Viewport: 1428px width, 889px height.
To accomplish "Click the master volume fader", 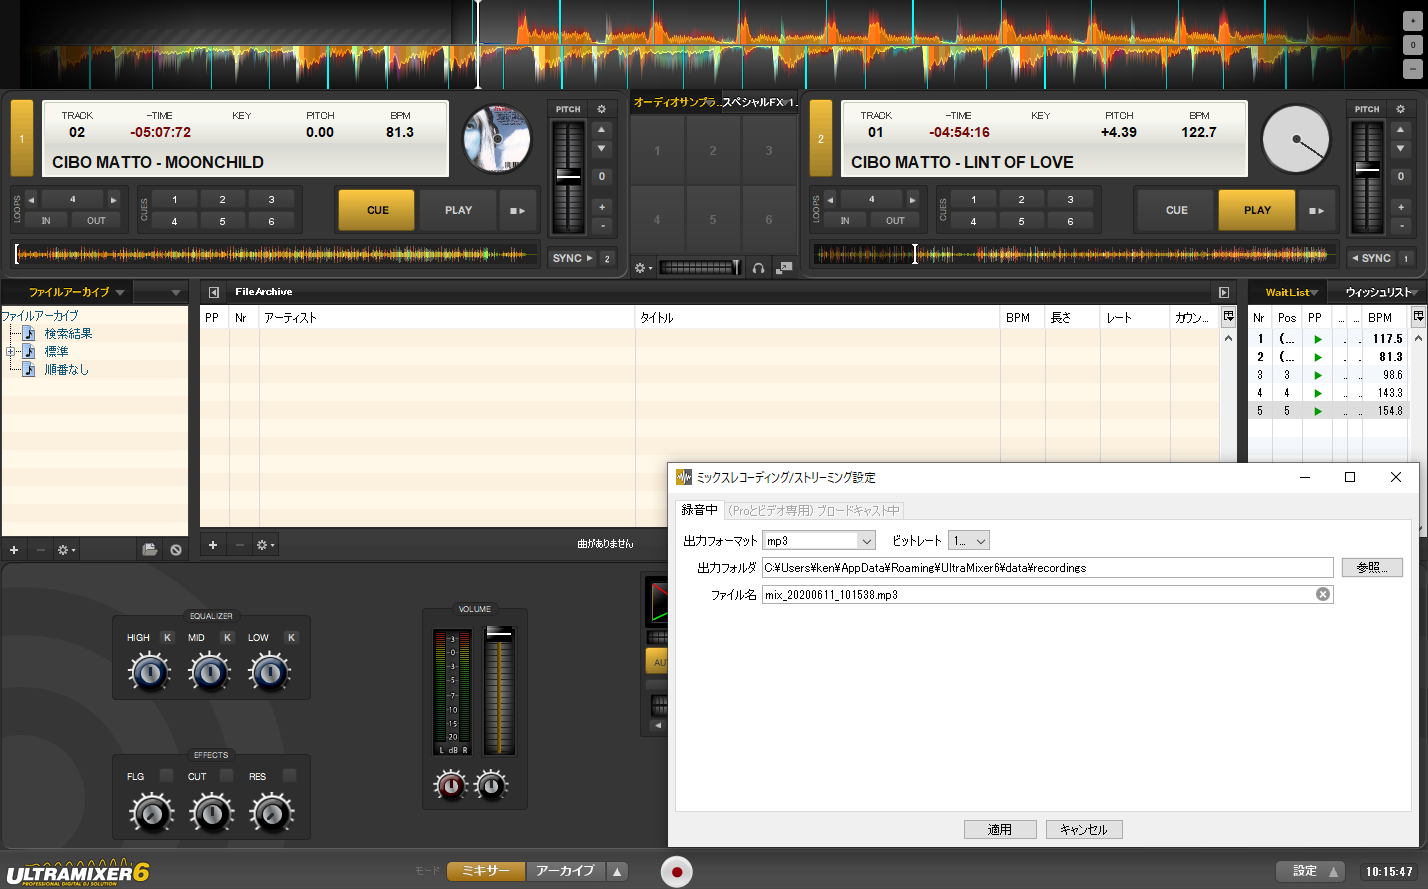I will click(498, 633).
